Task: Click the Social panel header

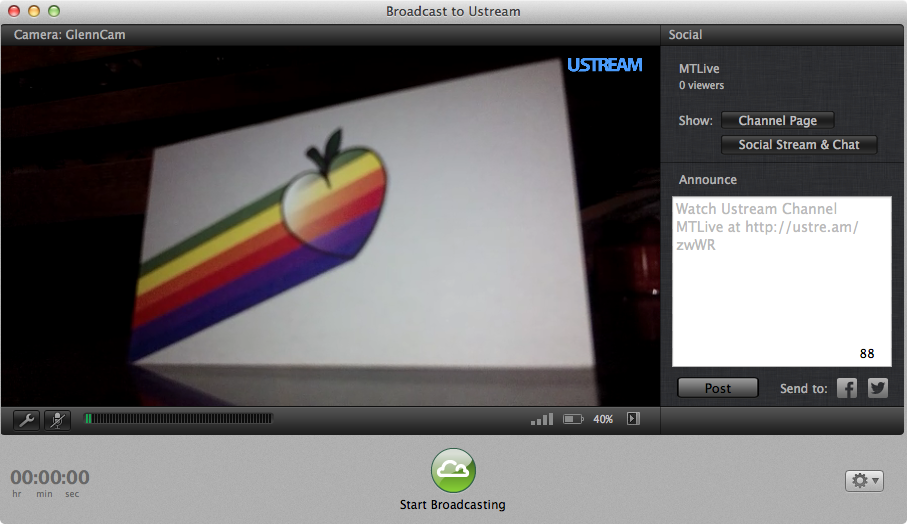Action: (685, 35)
